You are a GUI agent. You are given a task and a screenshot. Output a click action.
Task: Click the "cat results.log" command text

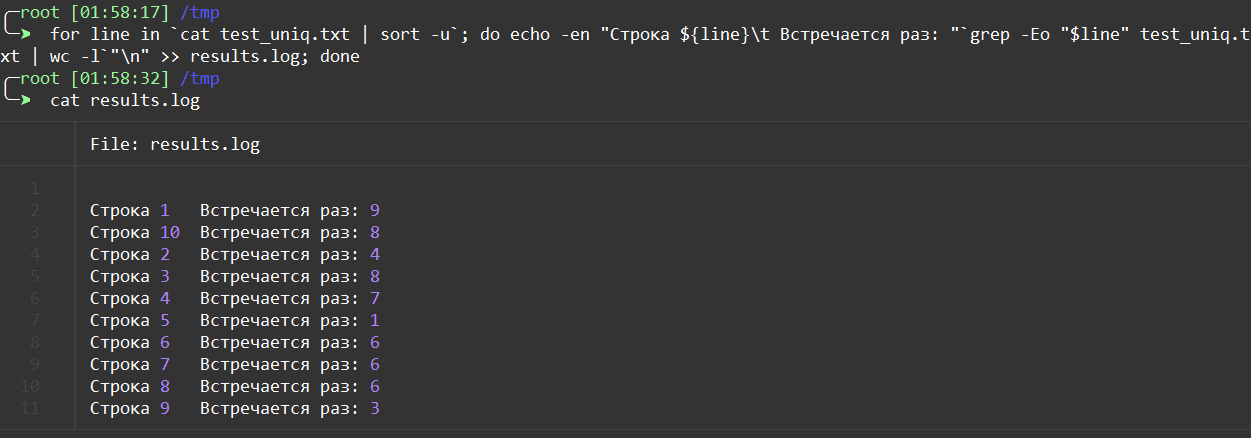pos(125,101)
